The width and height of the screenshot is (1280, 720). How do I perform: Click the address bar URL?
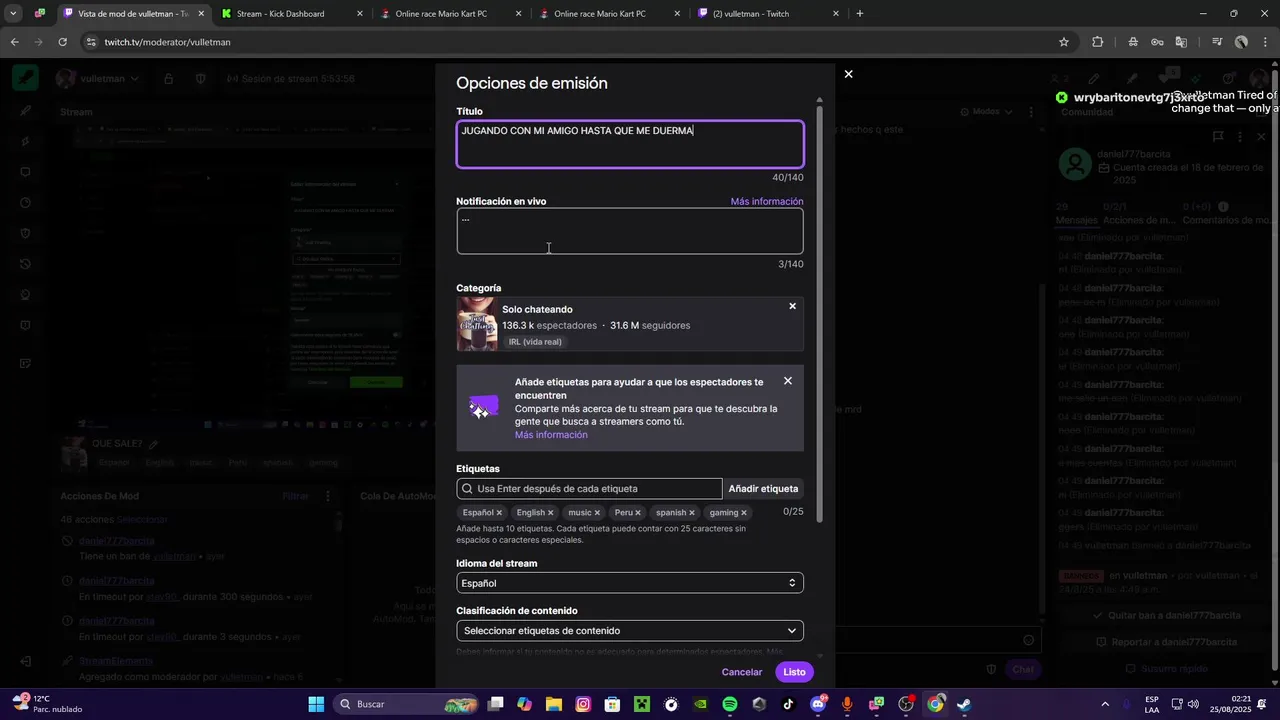click(167, 42)
